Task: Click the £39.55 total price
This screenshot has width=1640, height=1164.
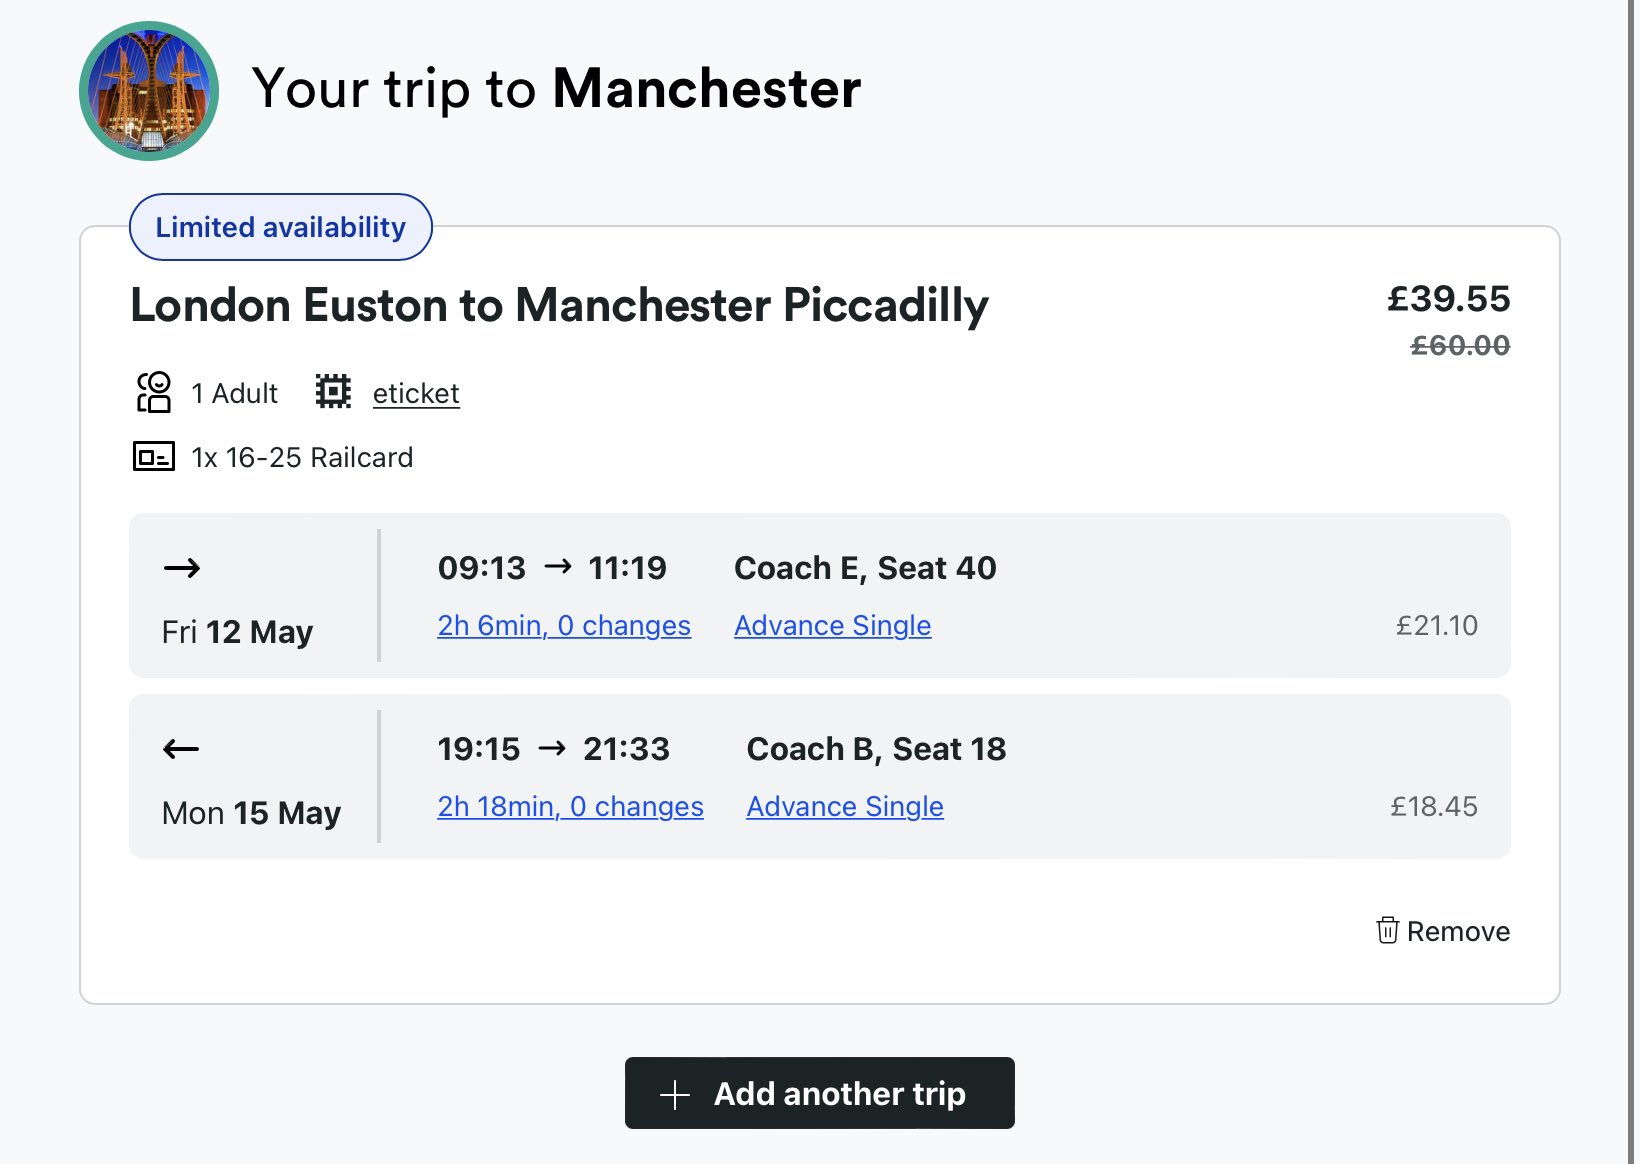Action: pyautogui.click(x=1448, y=298)
